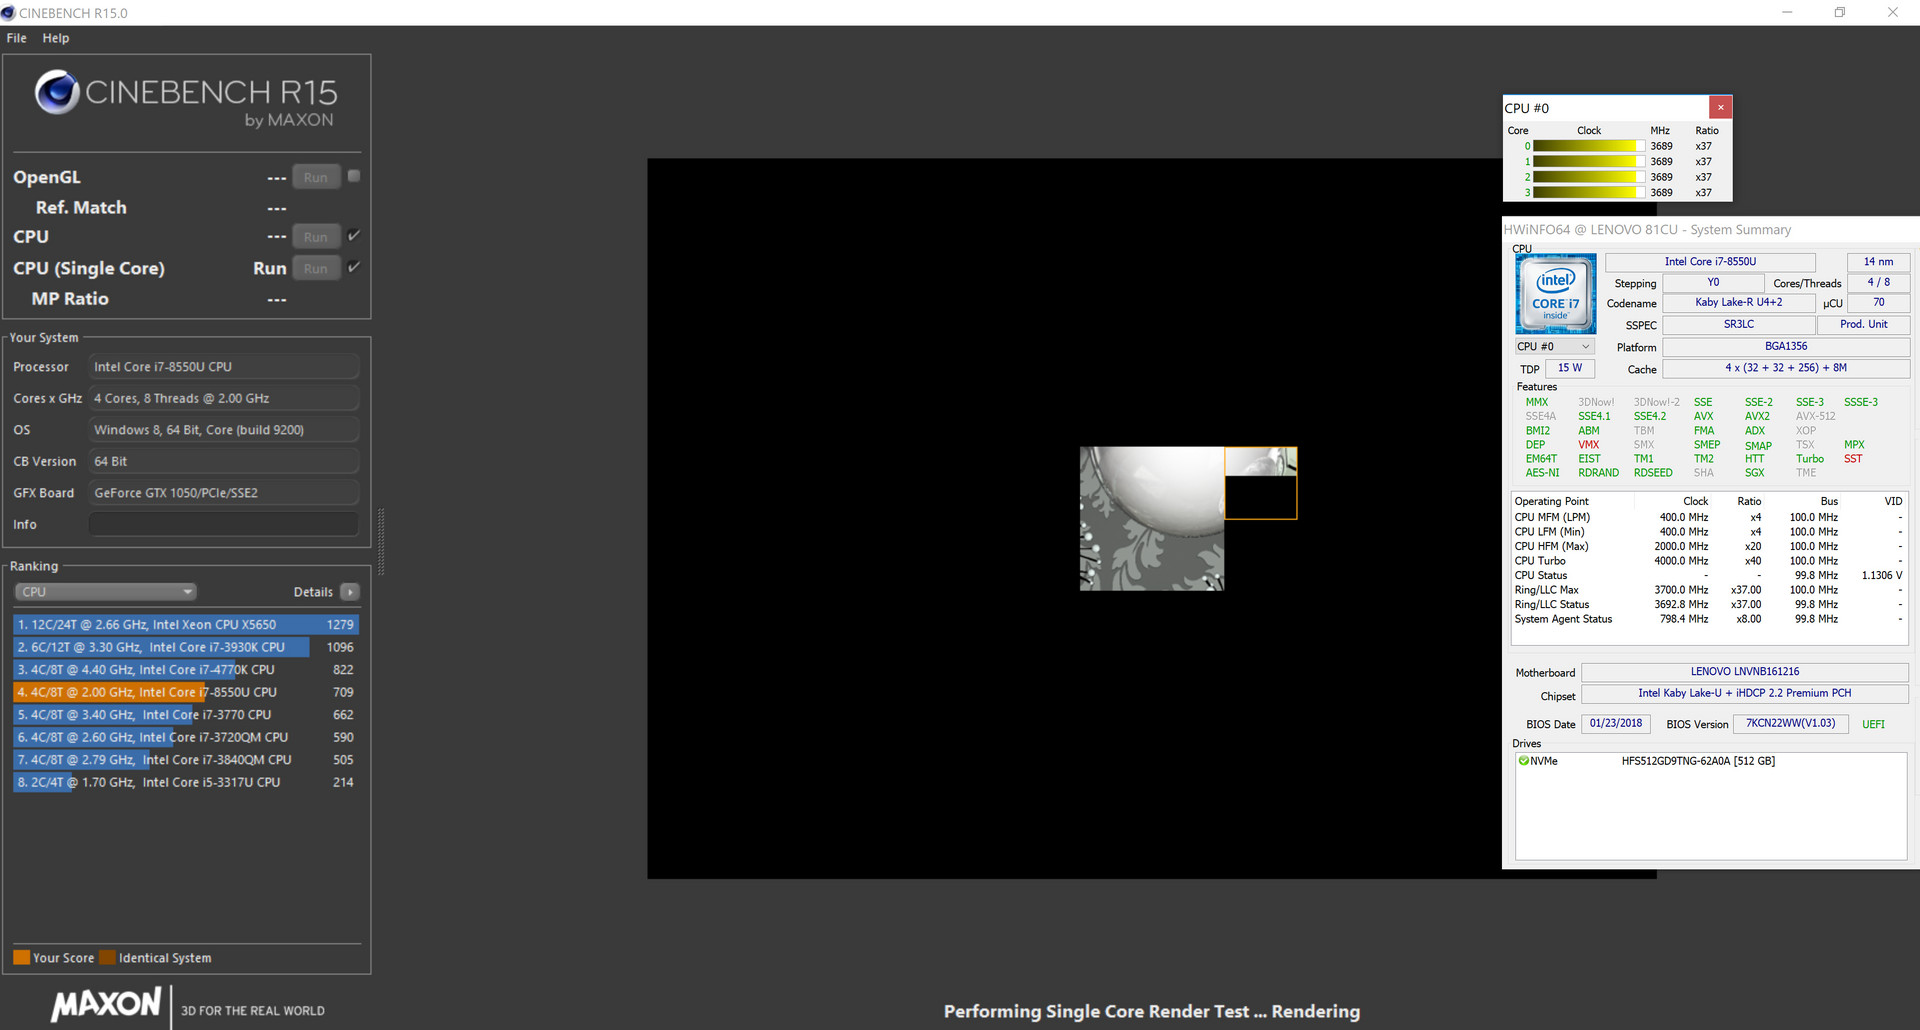Click the Run button for OpenGL test
Viewport: 1920px width, 1030px height.
[x=316, y=177]
